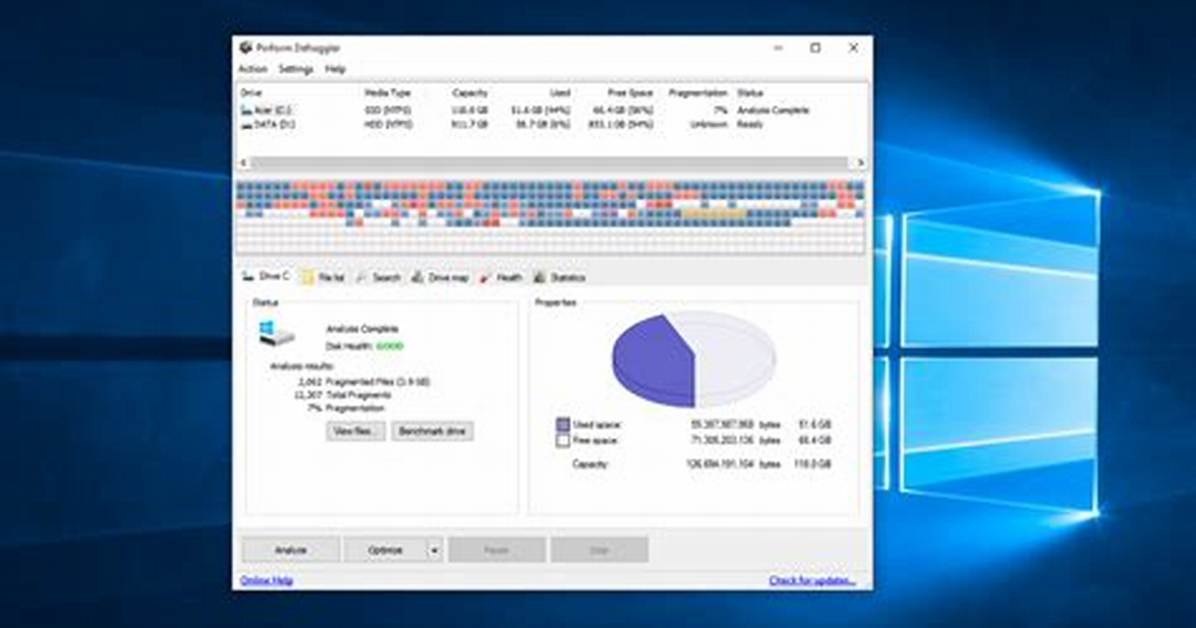Select the DATA (D:) drive icon
Screen dimensions: 1196x628
point(246,124)
